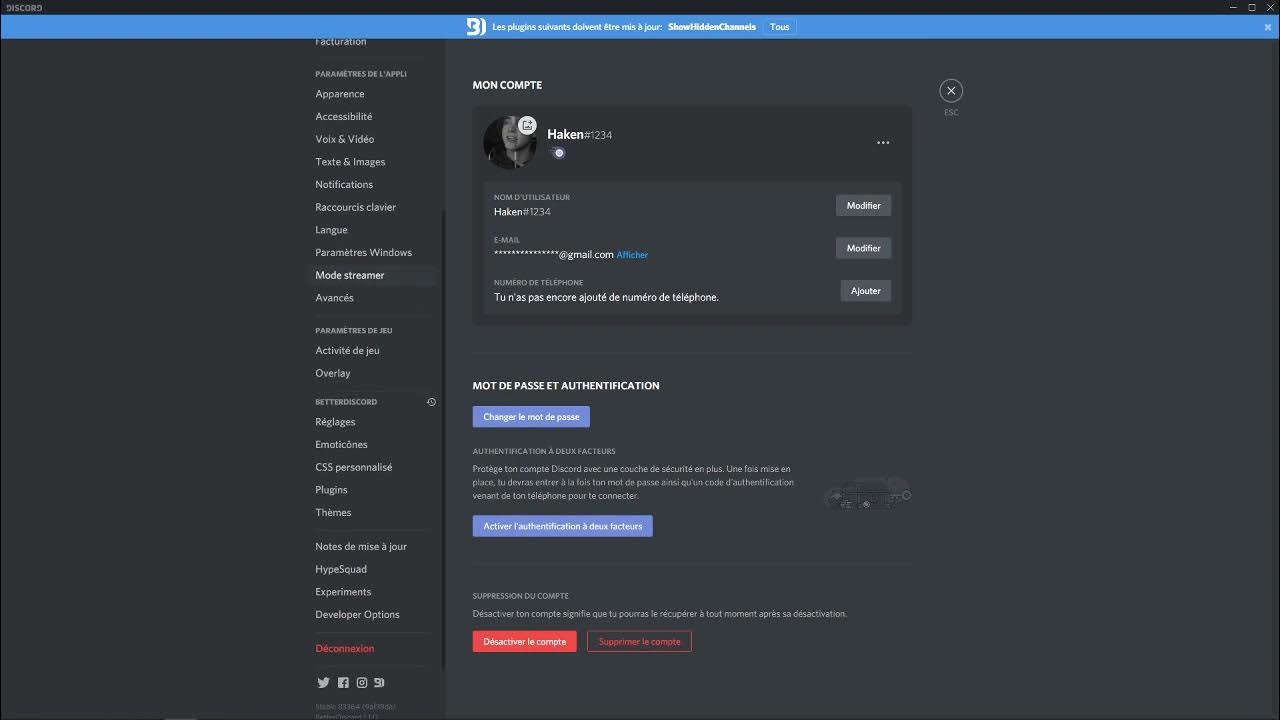Click Modifier next to username
The height and width of the screenshot is (720, 1280).
(x=863, y=206)
